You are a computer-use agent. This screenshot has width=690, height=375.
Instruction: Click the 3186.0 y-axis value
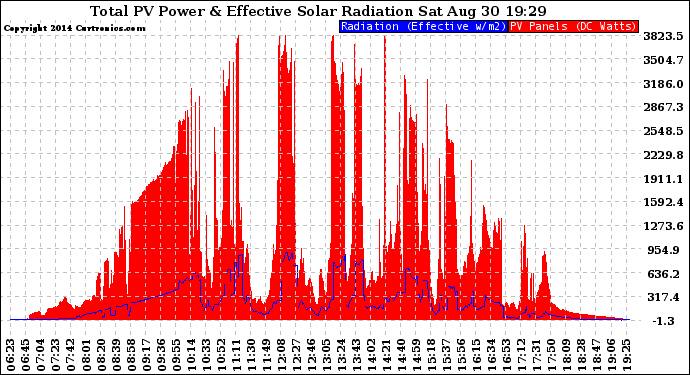pos(663,84)
